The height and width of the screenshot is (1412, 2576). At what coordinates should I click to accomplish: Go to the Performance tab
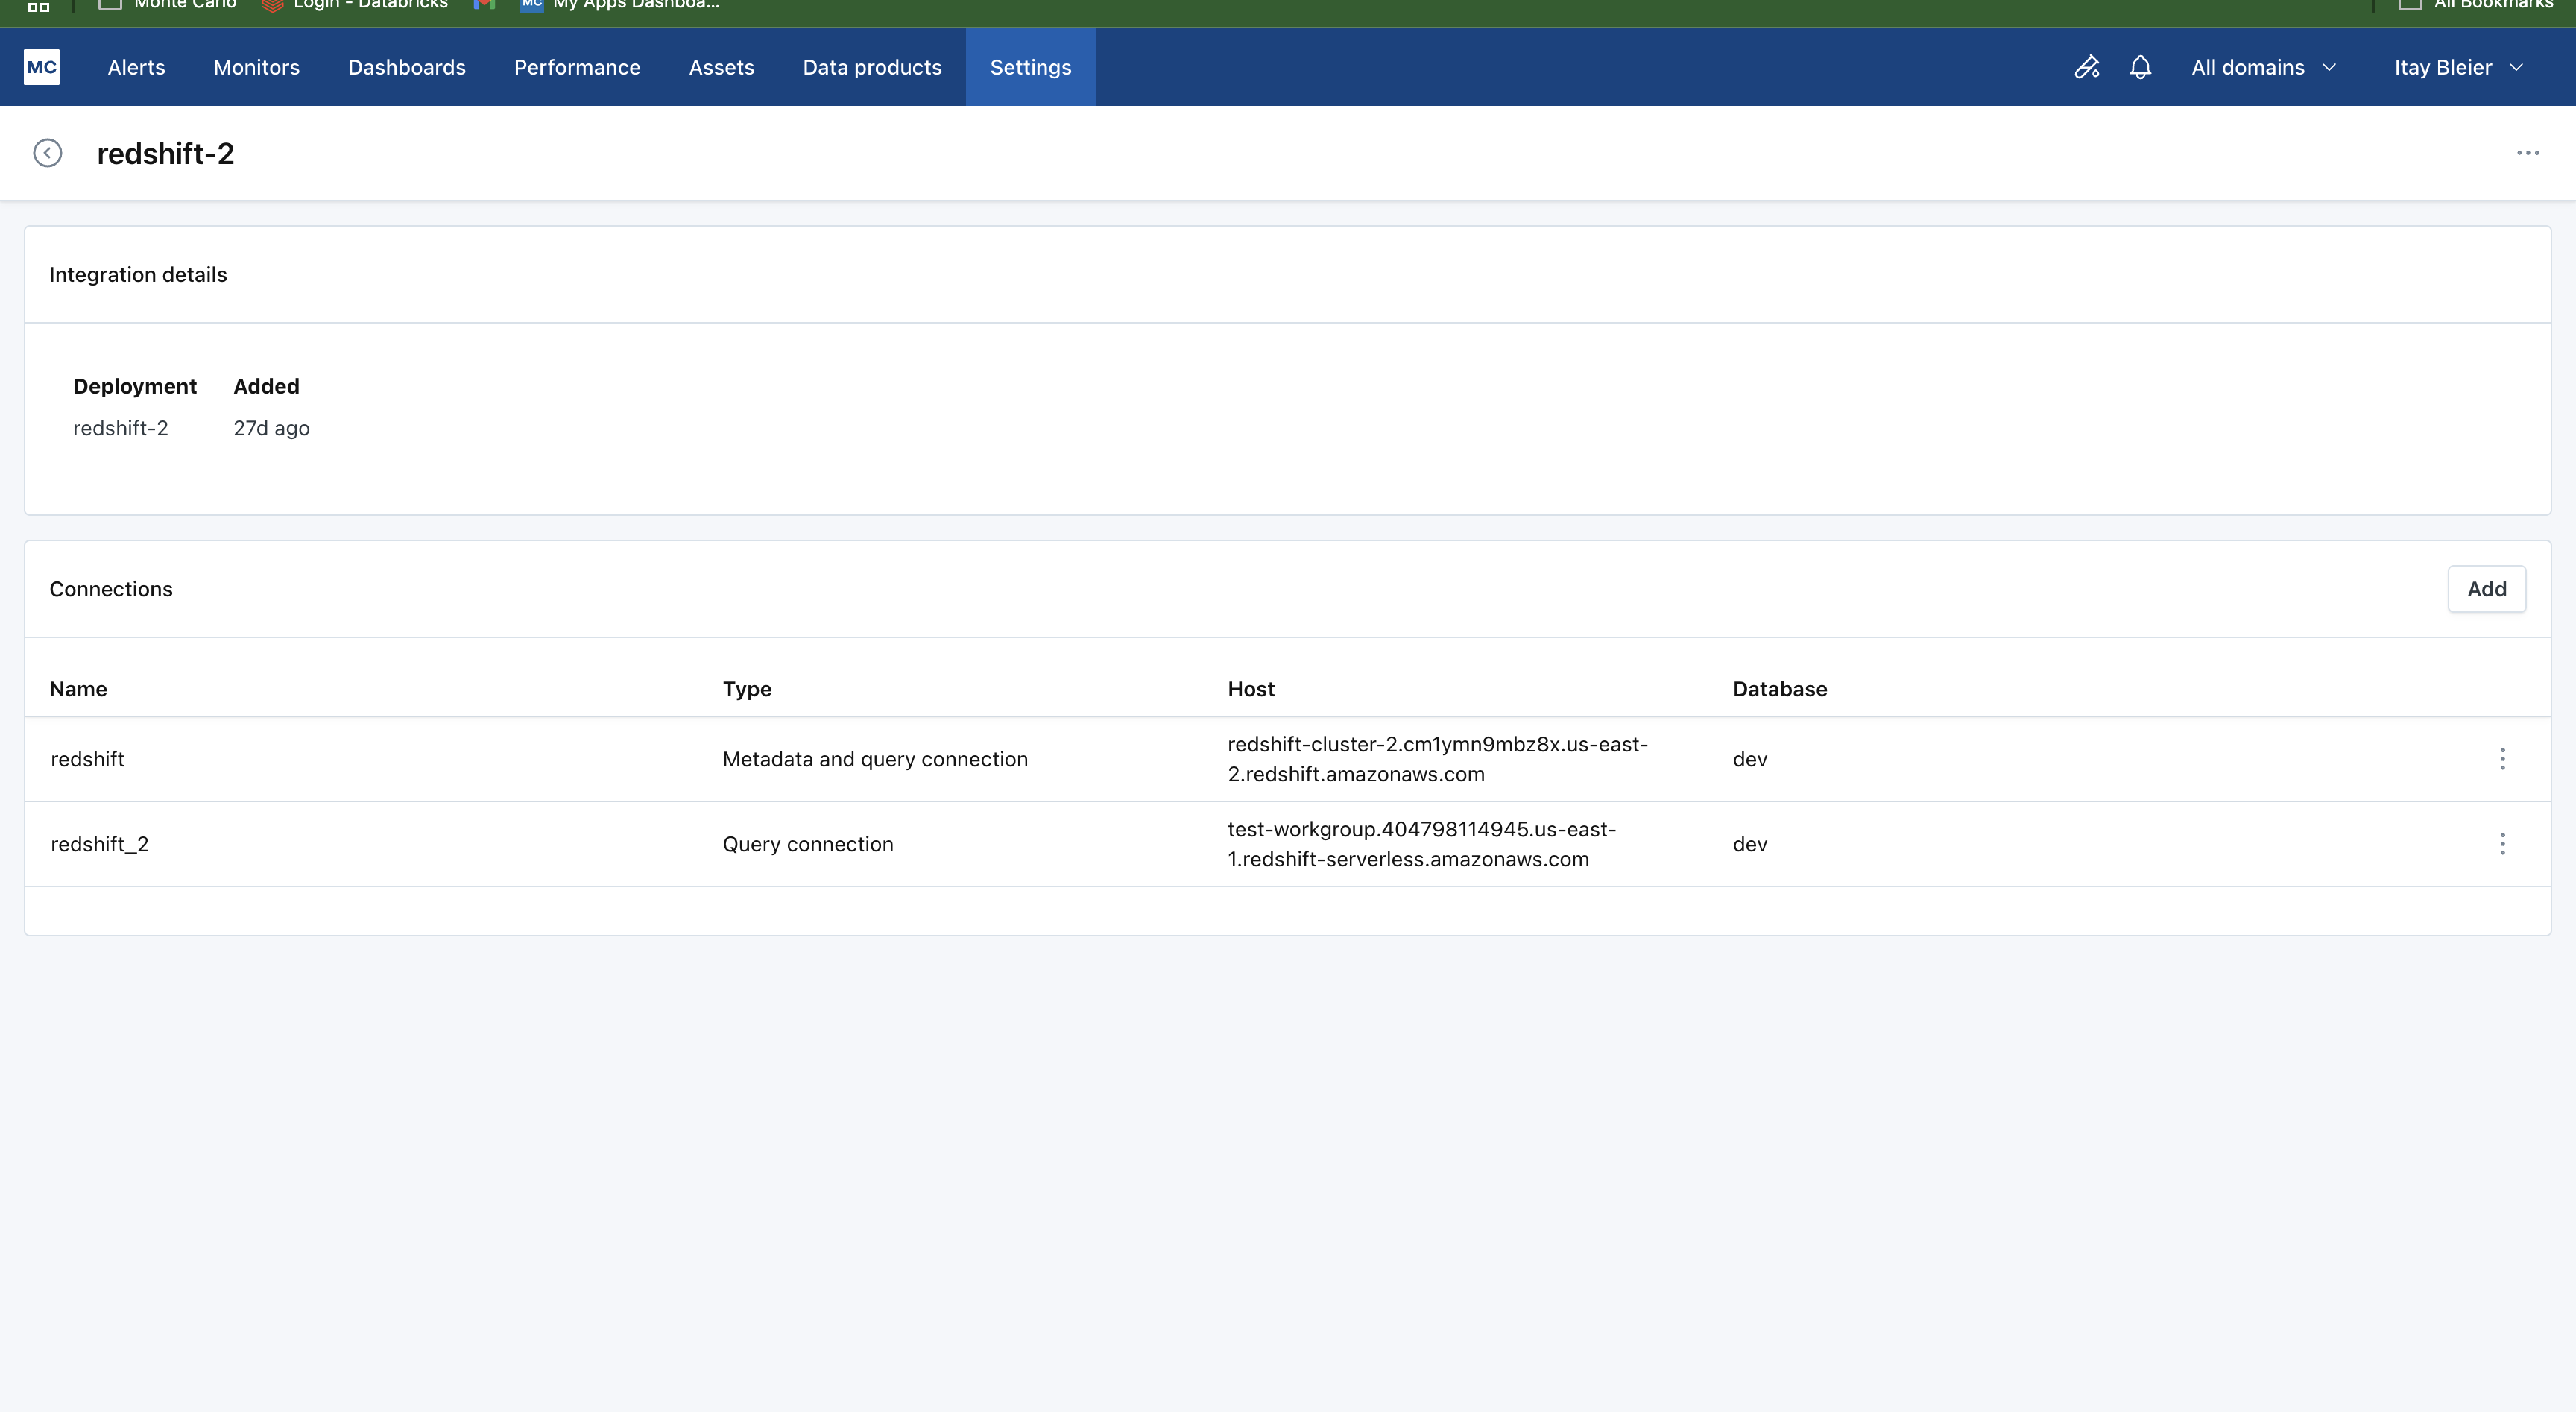tap(577, 67)
